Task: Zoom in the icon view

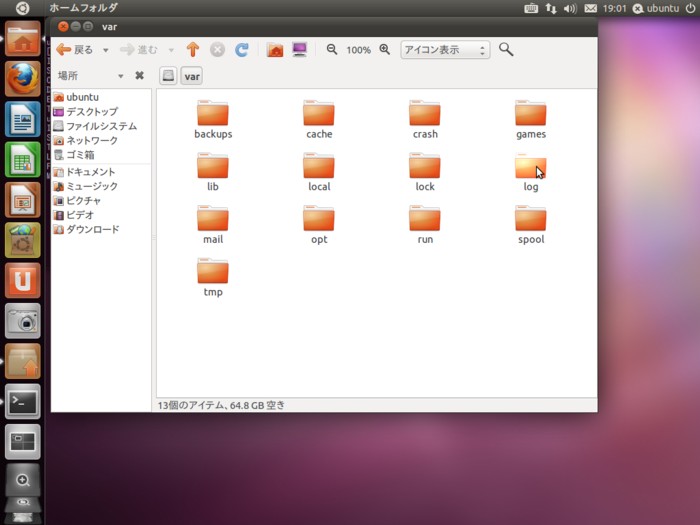Action: (x=385, y=50)
